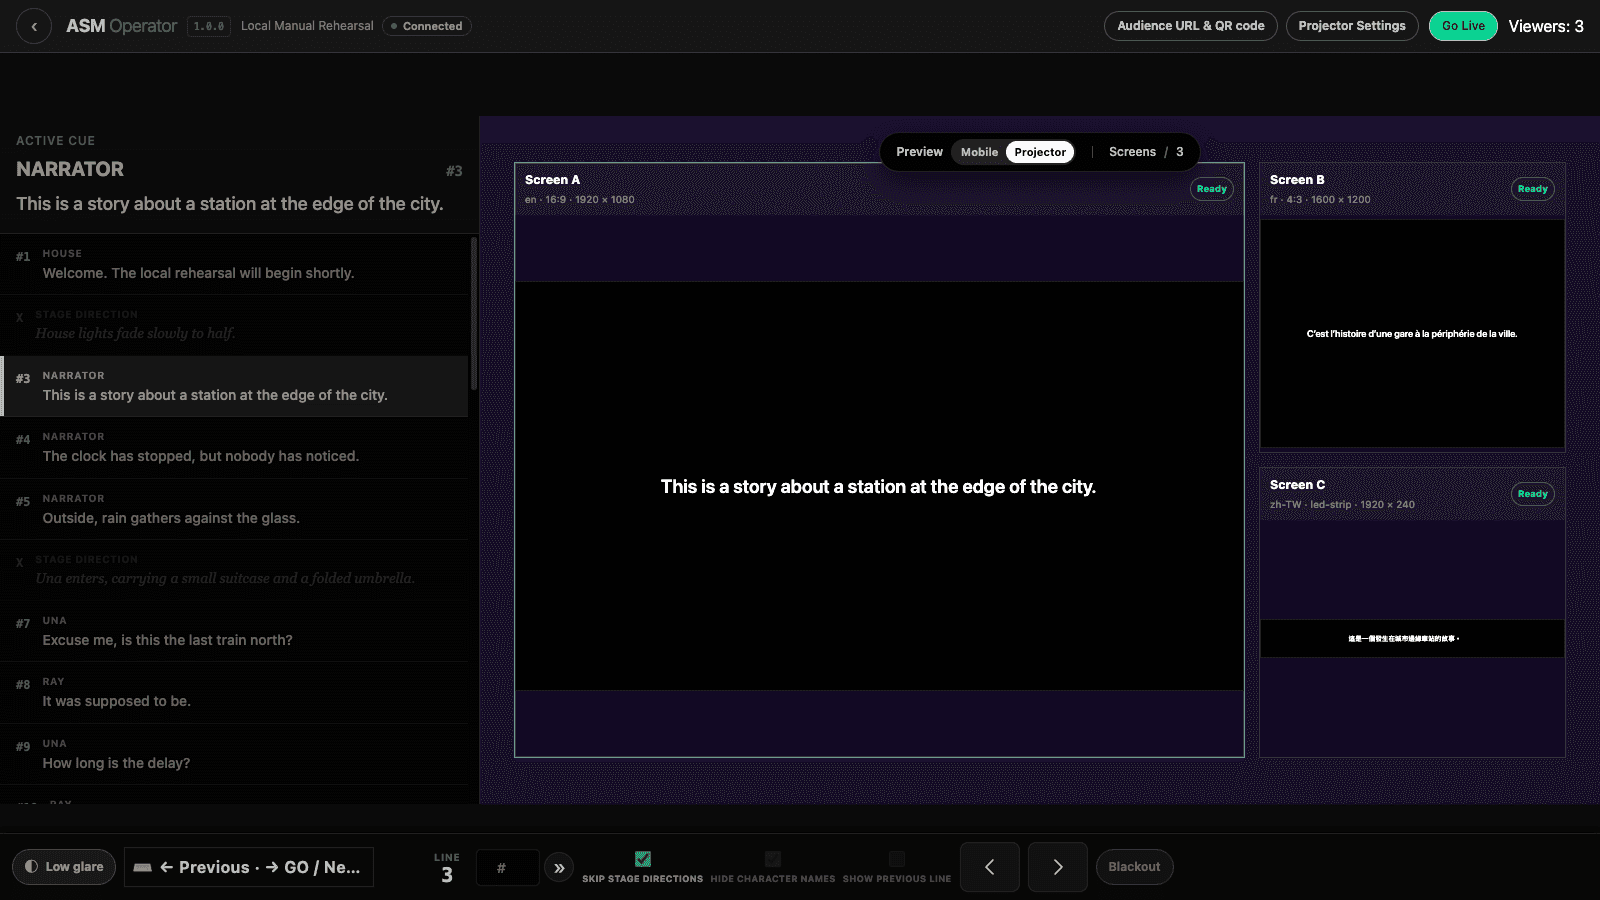Click the cue list scrollbar

tap(473, 313)
